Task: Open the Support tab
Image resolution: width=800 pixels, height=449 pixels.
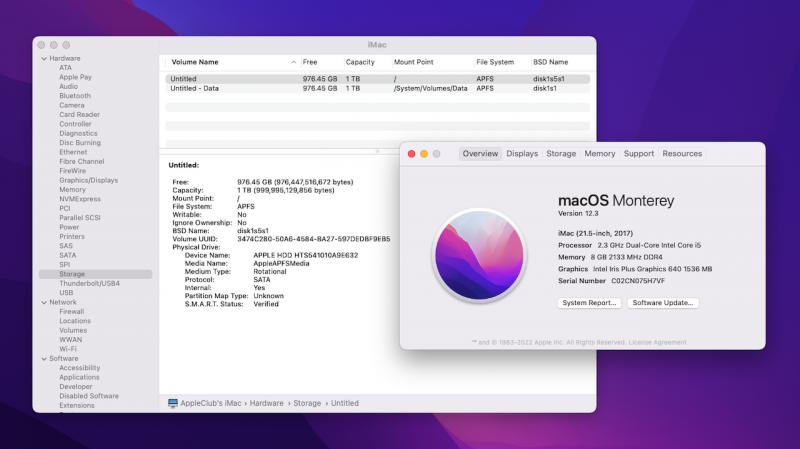Action: coord(638,154)
